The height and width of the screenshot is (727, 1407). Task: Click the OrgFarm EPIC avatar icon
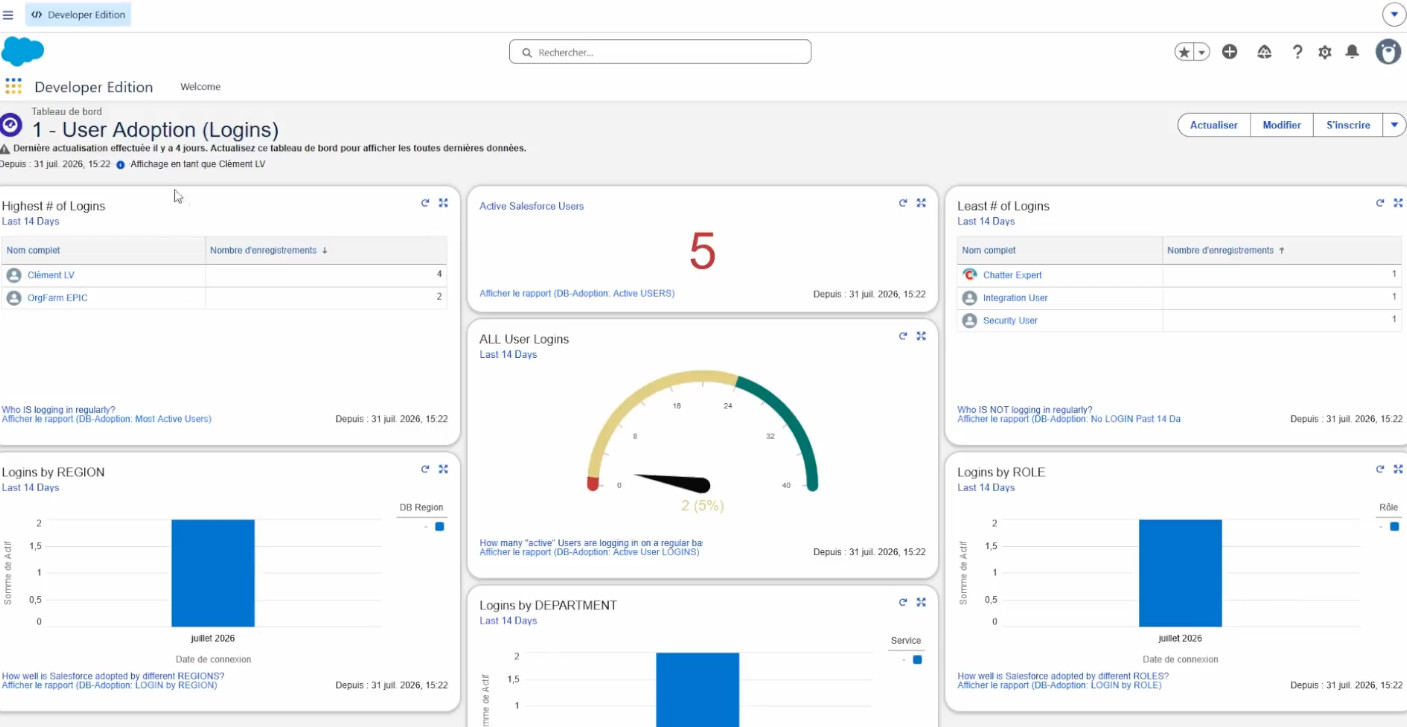tap(14, 298)
